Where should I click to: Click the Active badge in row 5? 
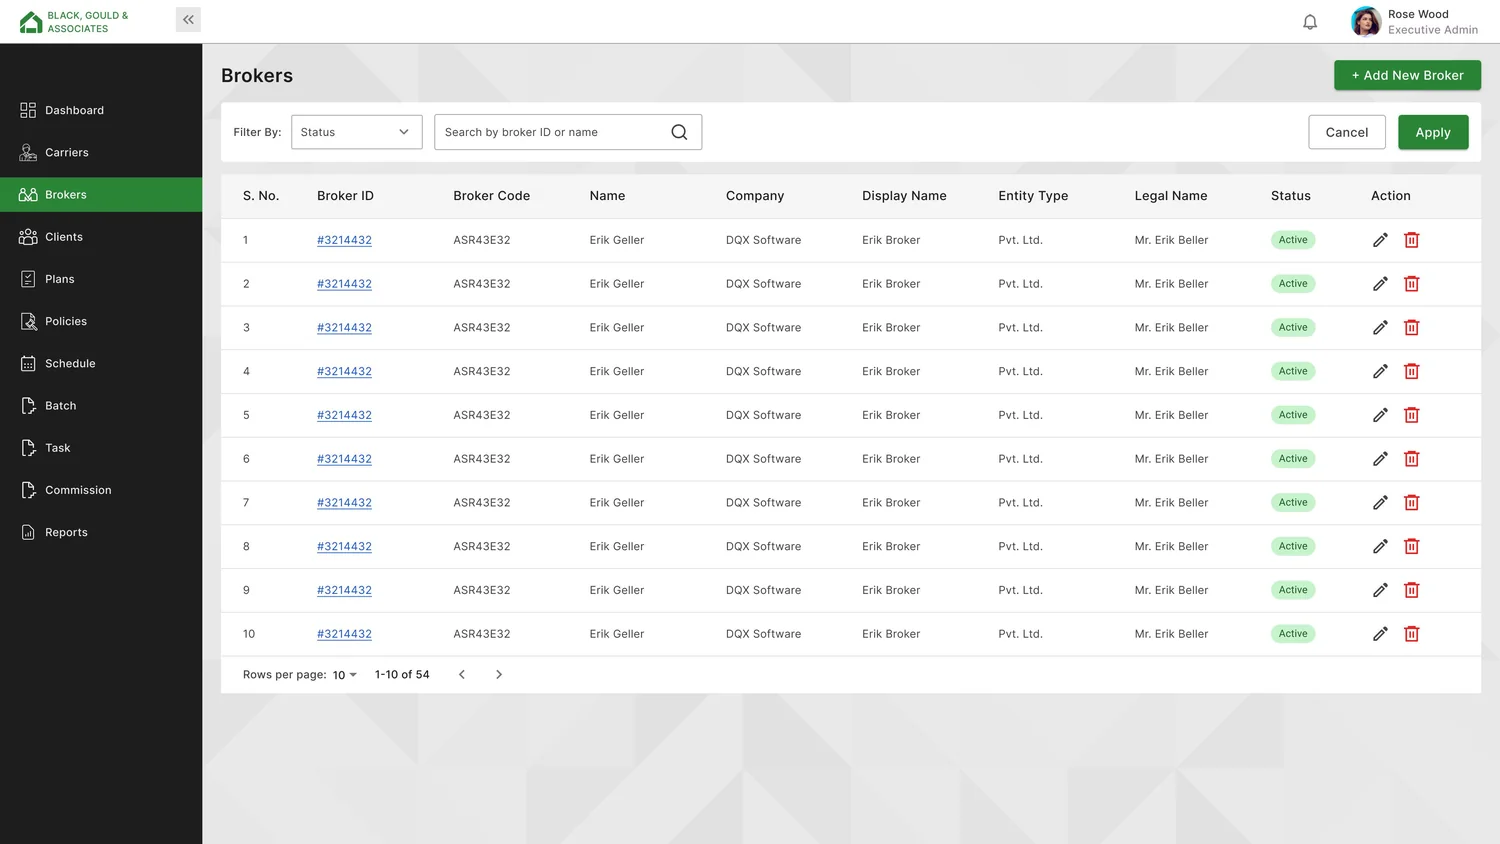1293,415
